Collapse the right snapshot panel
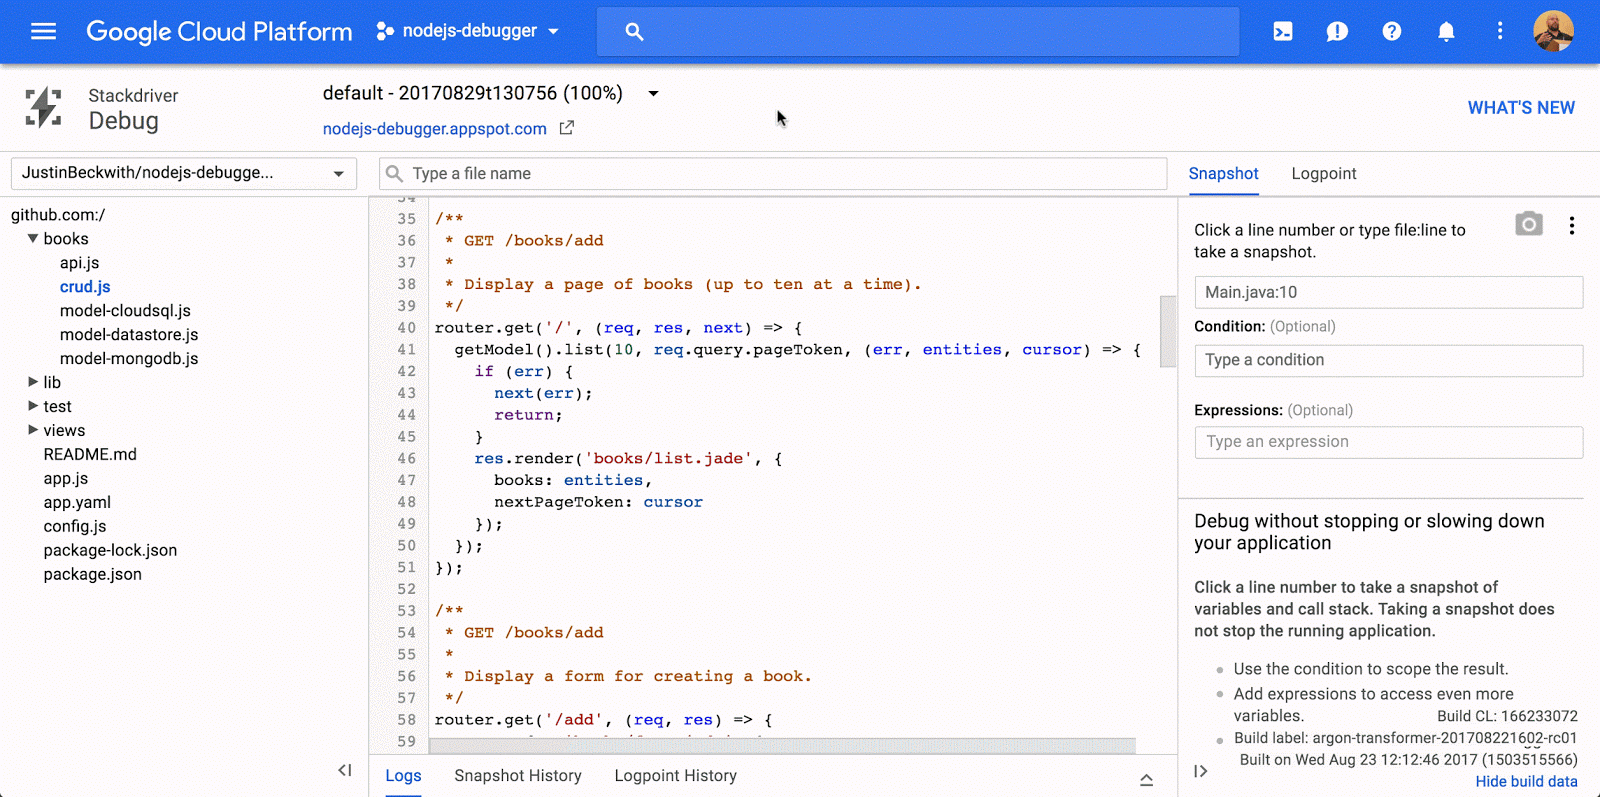 pyautogui.click(x=1201, y=771)
